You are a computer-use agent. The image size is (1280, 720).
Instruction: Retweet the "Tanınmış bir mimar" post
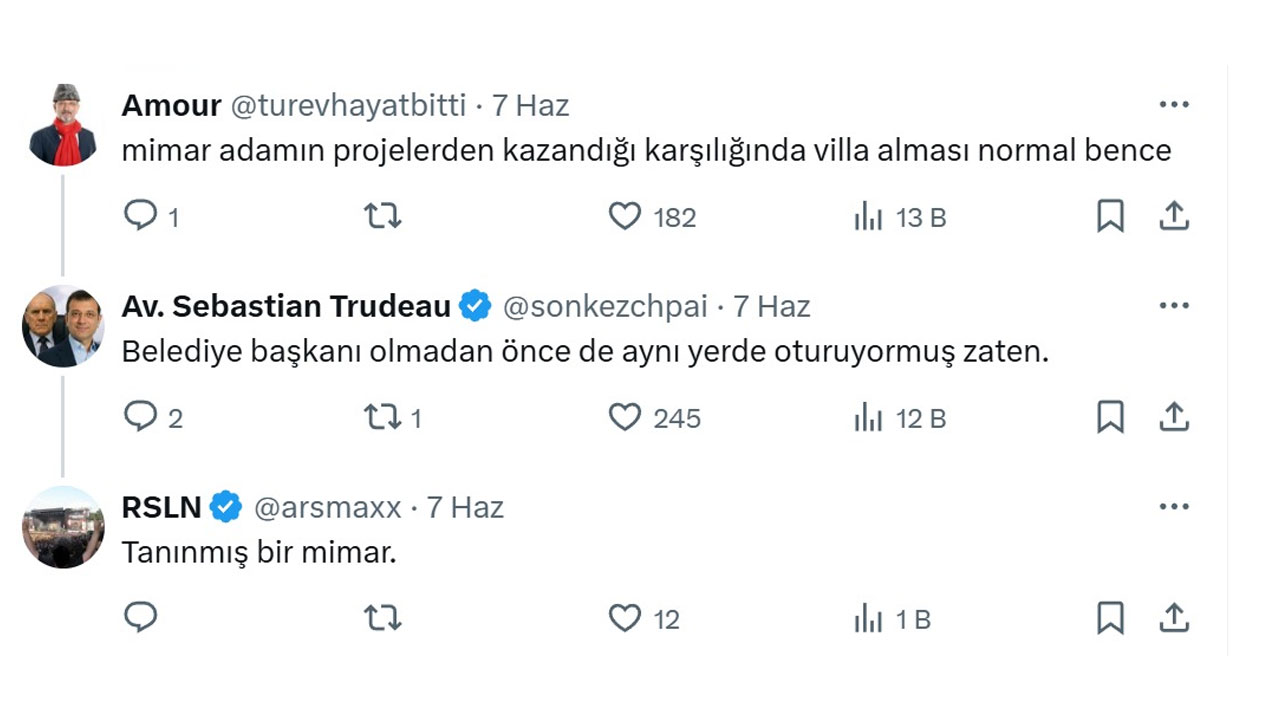click(x=381, y=618)
